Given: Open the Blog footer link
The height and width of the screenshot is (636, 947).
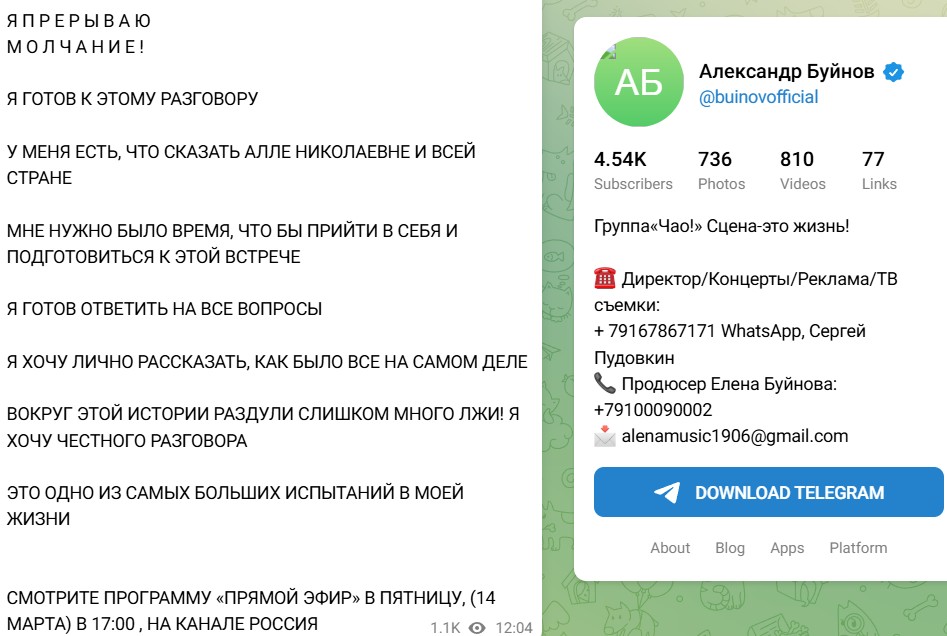Looking at the screenshot, I should (x=730, y=548).
